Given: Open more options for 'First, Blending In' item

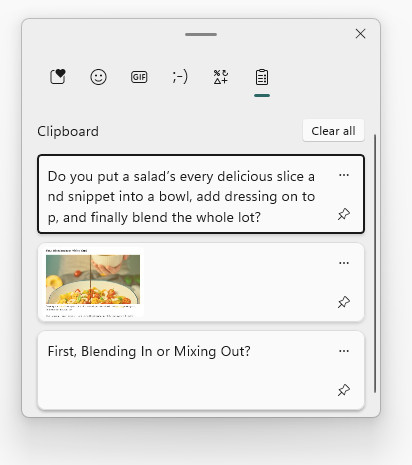Looking at the screenshot, I should (x=344, y=351).
